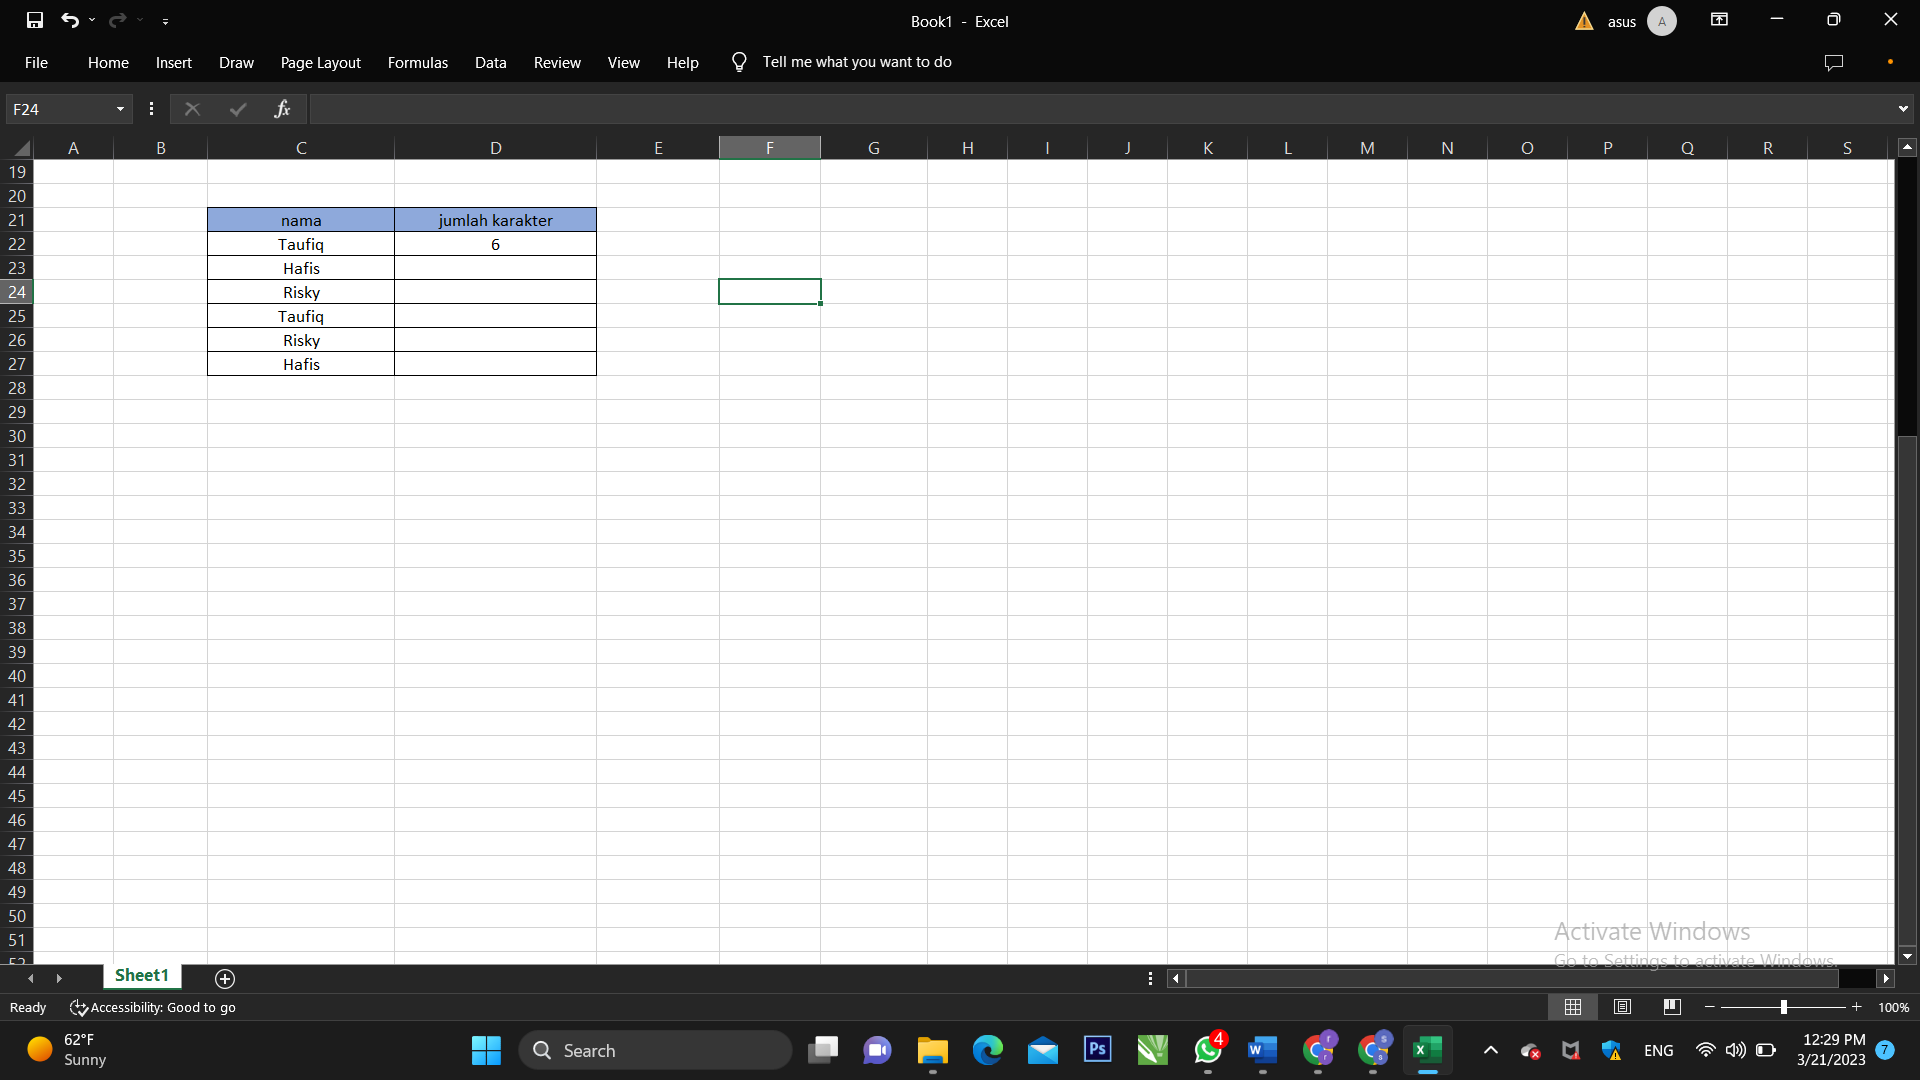Switch to Normal view
Screen dimensions: 1920x1080
[1573, 1007]
